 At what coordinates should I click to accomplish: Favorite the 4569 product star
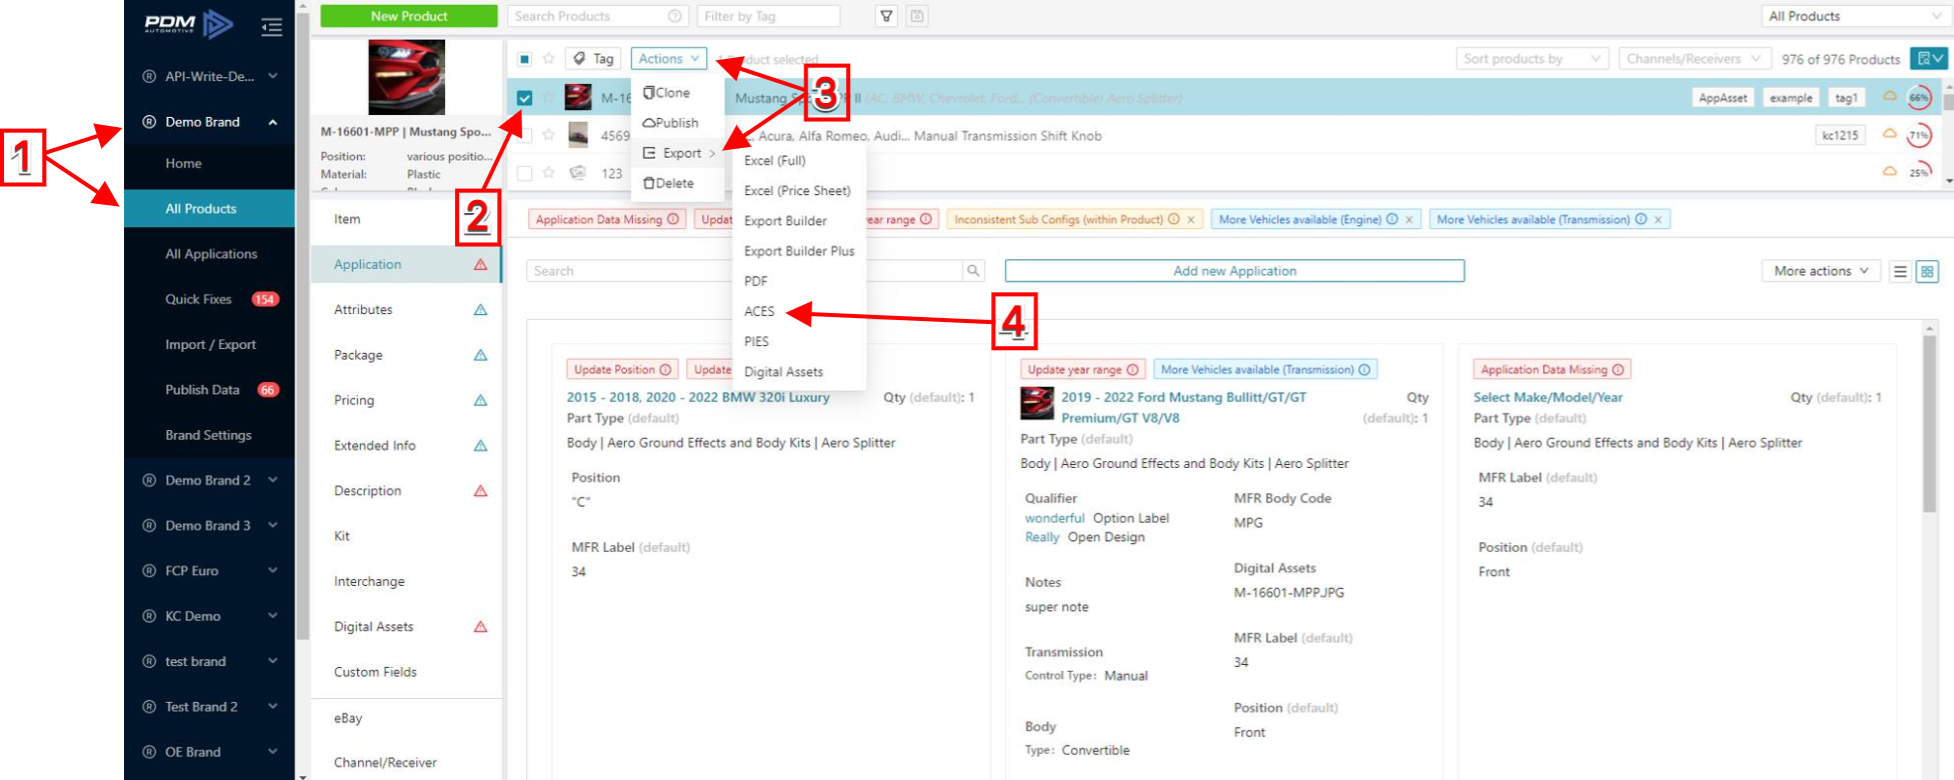[548, 135]
